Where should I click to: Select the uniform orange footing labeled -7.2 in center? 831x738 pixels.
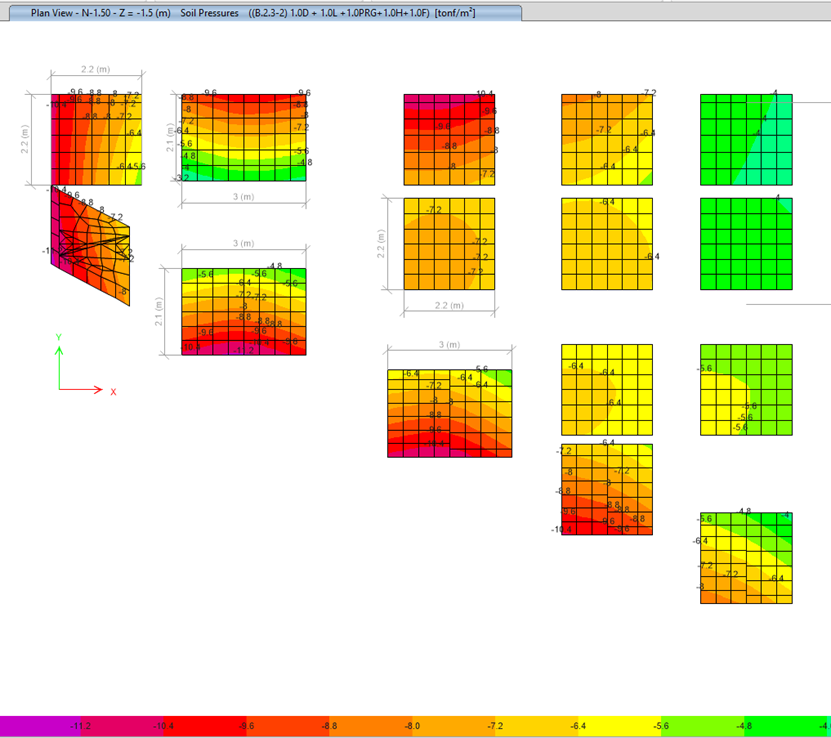(449, 243)
